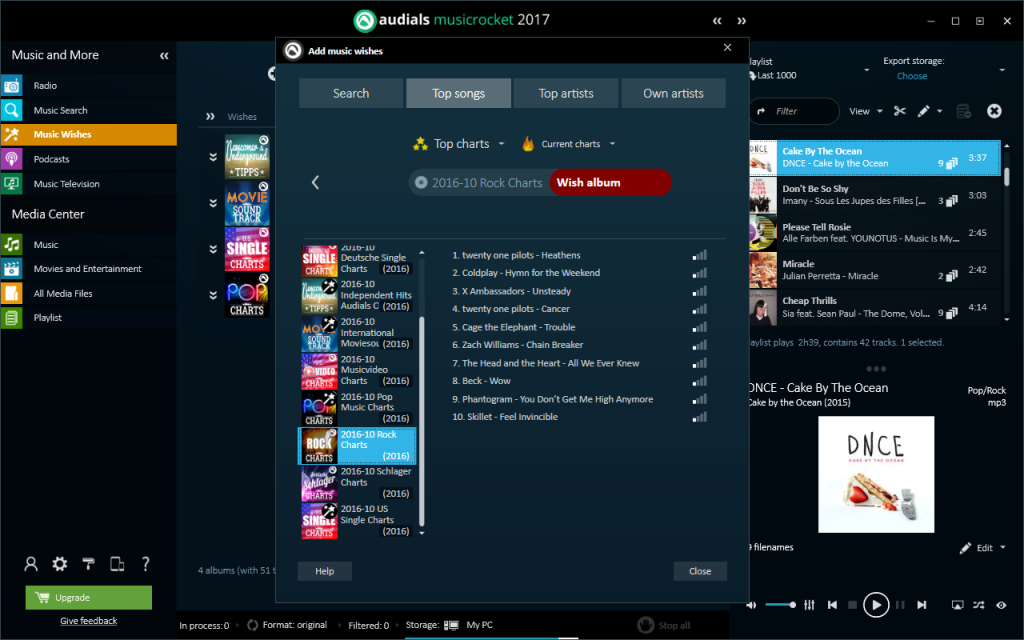
Task: Switch to the Top artists tab
Action: click(x=566, y=93)
